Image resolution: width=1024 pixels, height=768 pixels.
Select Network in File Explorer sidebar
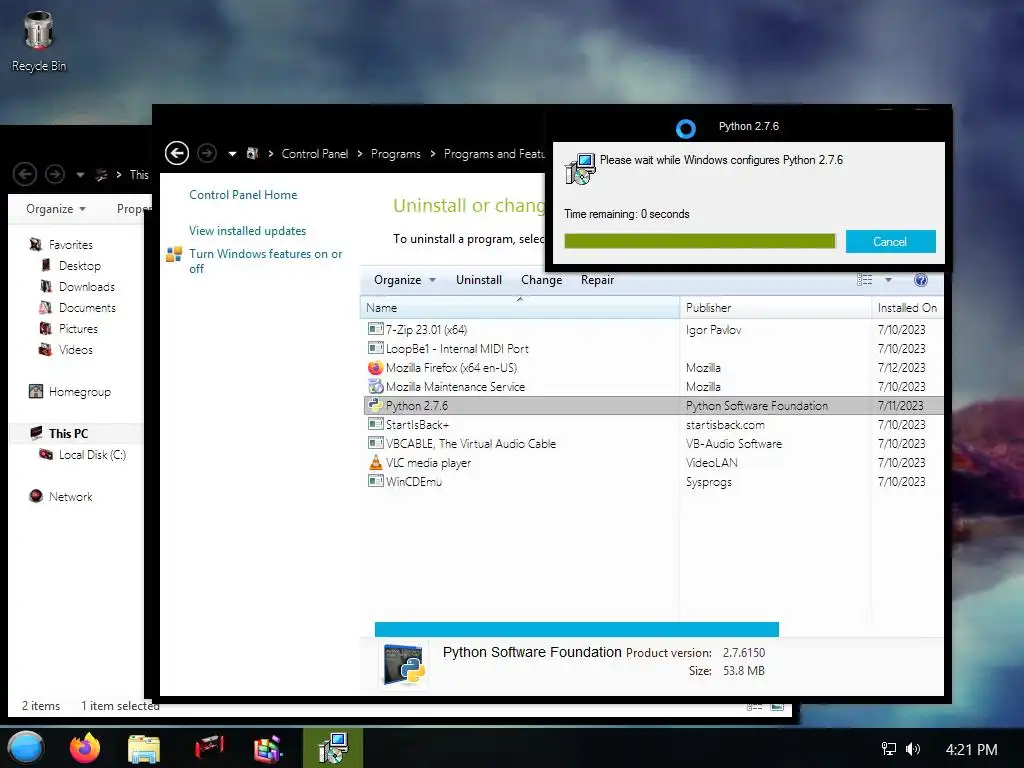(x=71, y=497)
